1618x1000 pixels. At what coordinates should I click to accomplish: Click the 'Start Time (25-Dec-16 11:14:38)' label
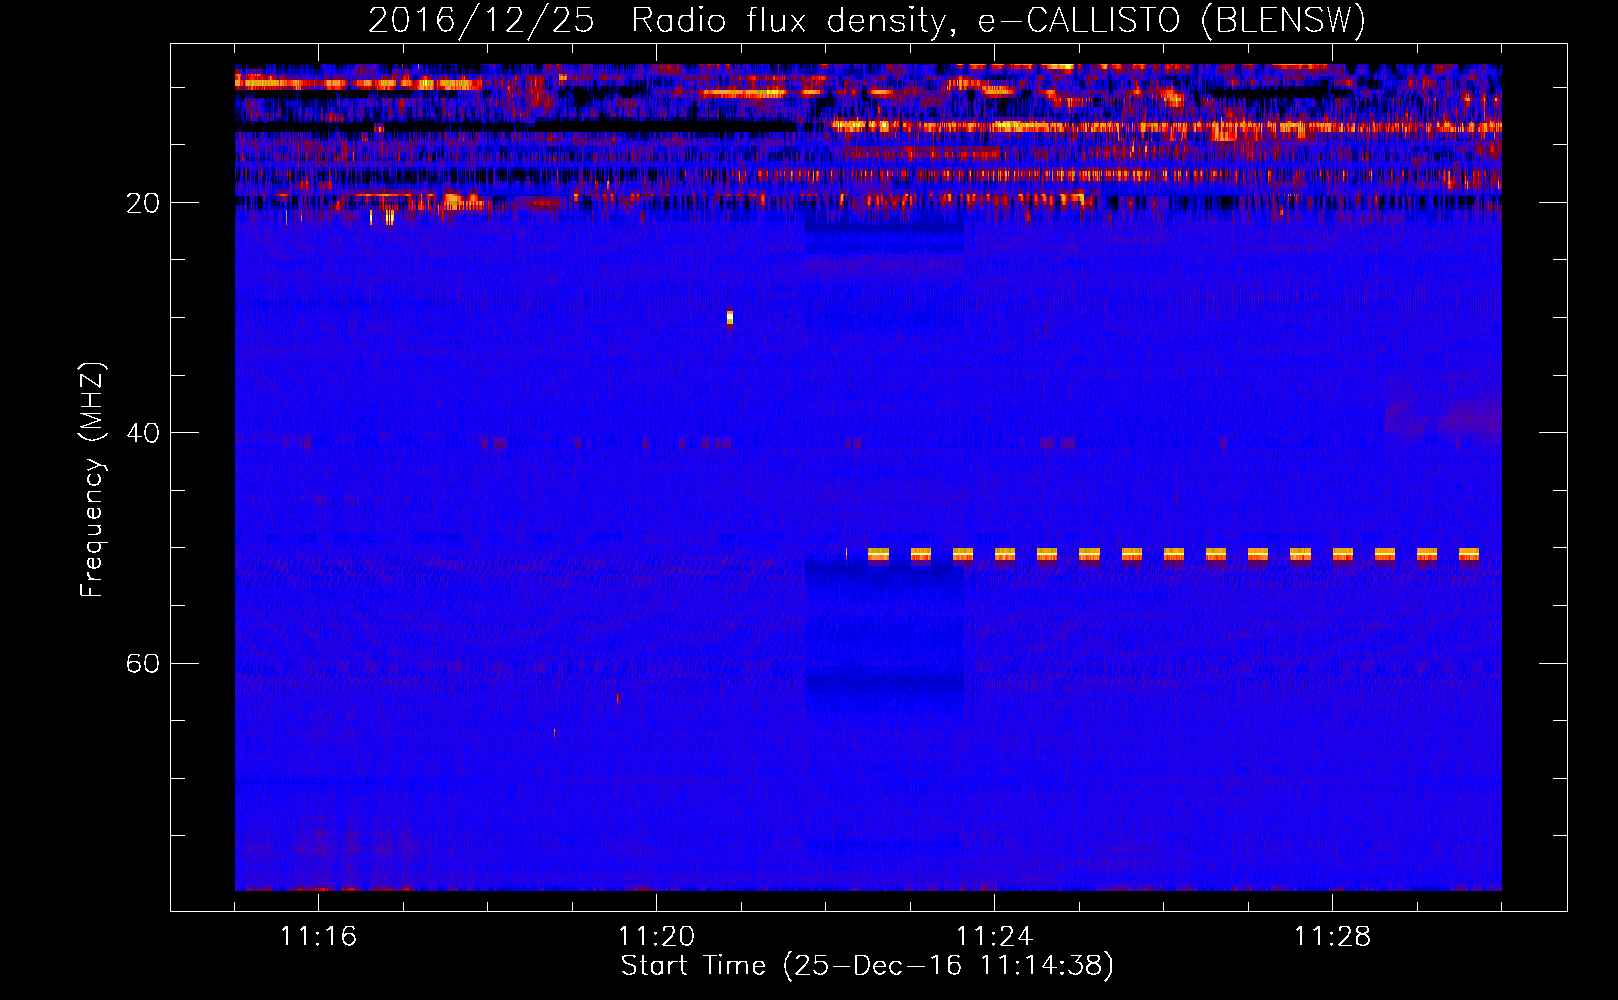click(867, 966)
